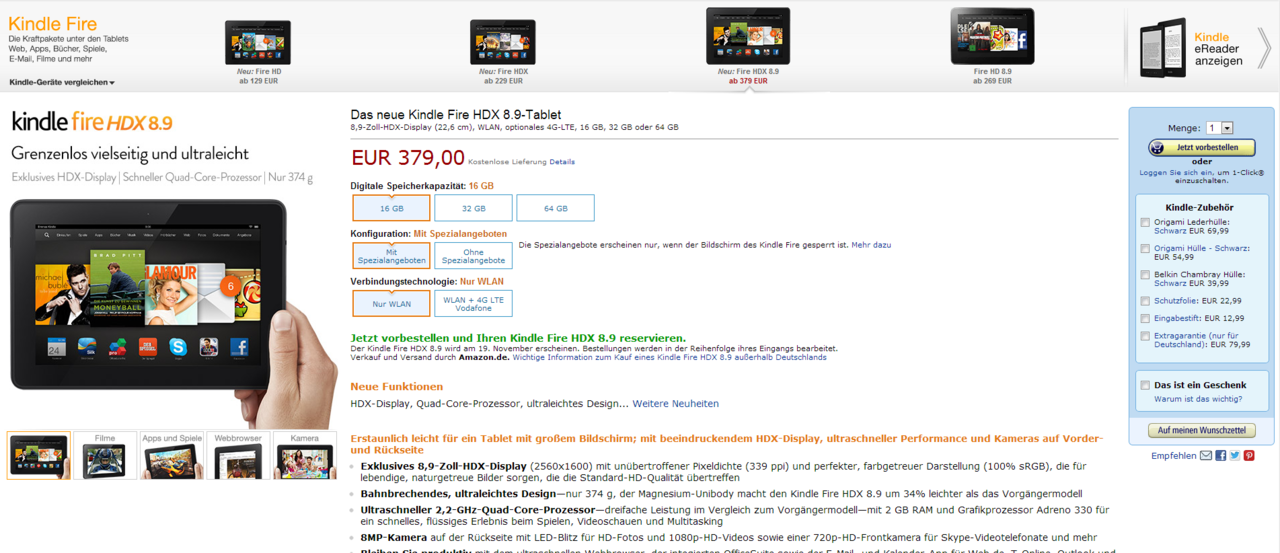The width and height of the screenshot is (1280, 553).
Task: Click the right arrow beside Kindle eReader anzeigen
Action: (1264, 47)
